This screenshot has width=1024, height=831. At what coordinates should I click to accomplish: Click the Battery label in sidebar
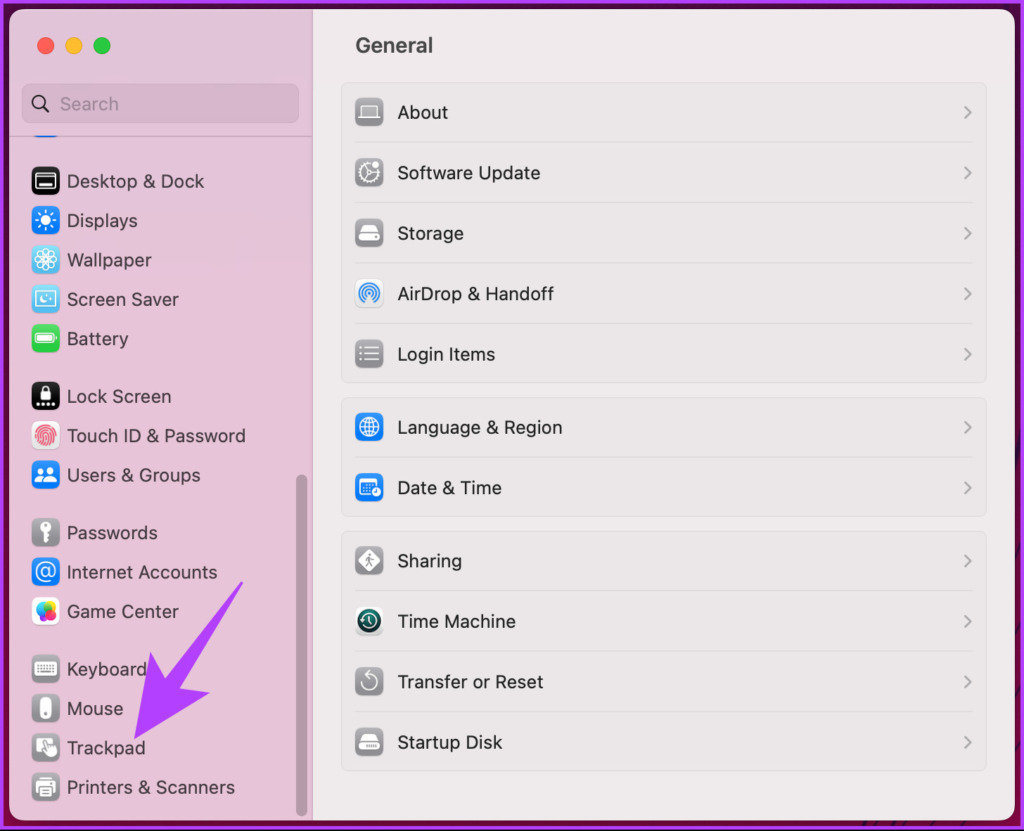coord(98,339)
